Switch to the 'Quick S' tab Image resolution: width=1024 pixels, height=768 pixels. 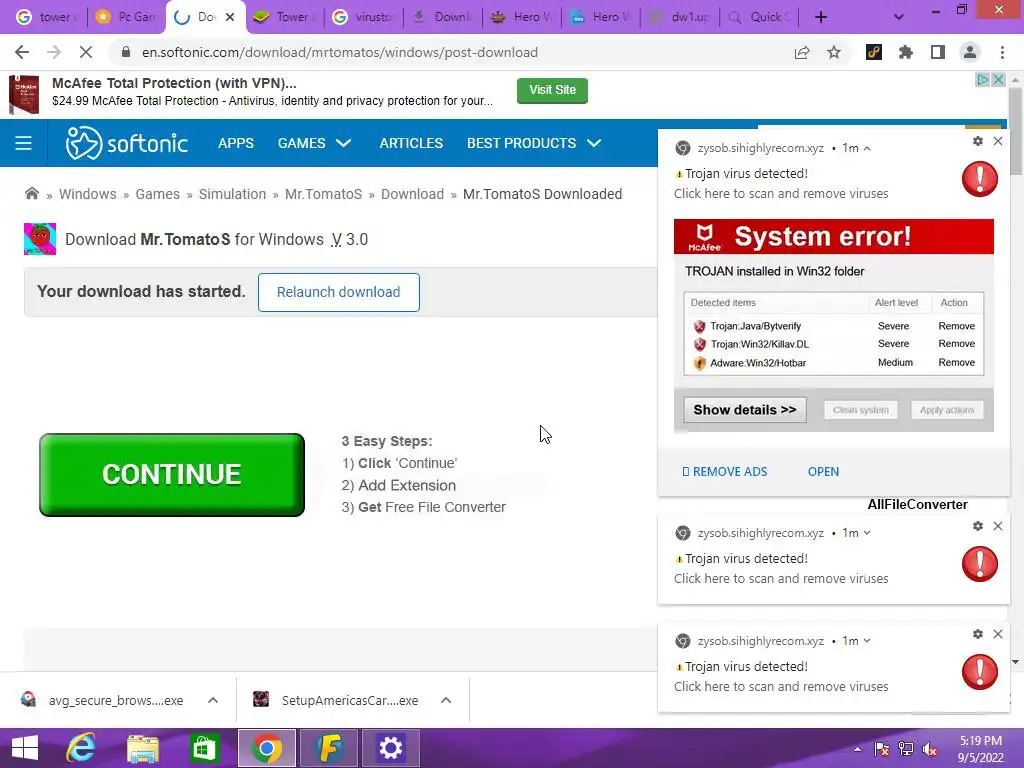[758, 17]
